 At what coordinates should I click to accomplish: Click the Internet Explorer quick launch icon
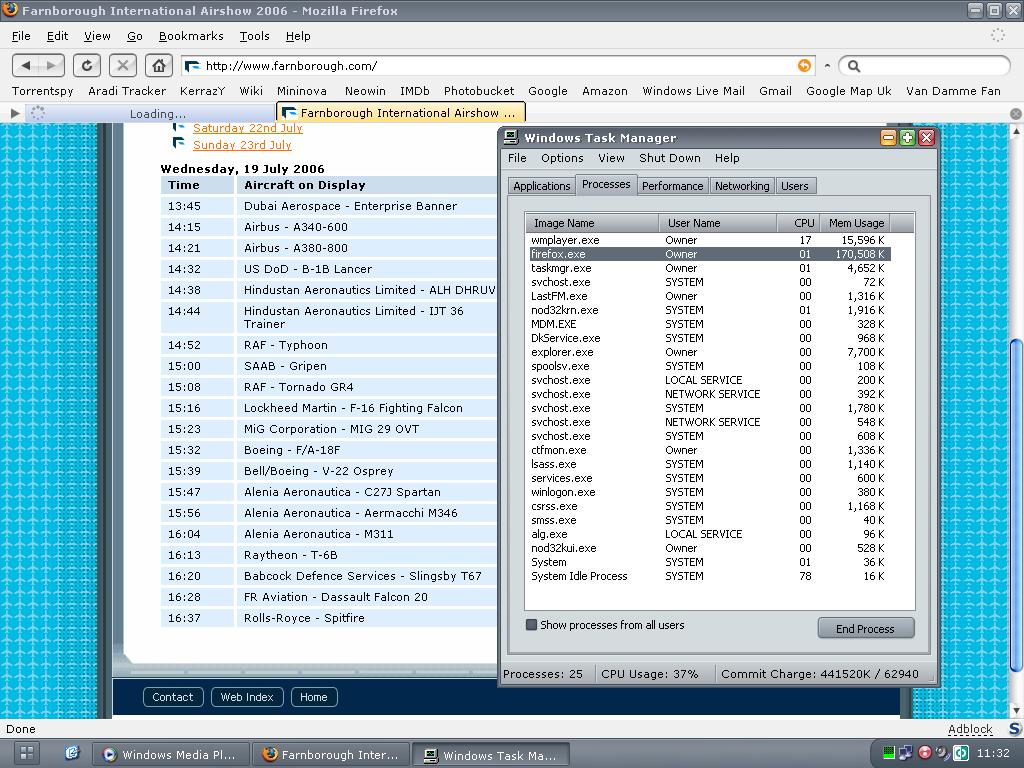(x=72, y=754)
